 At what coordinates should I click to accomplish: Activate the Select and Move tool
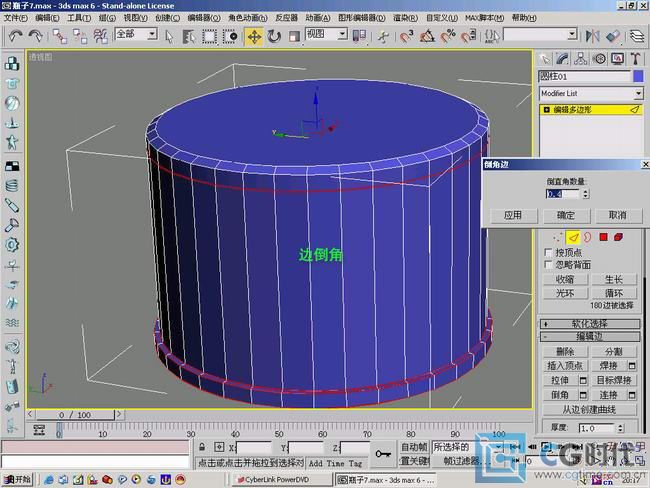[254, 36]
